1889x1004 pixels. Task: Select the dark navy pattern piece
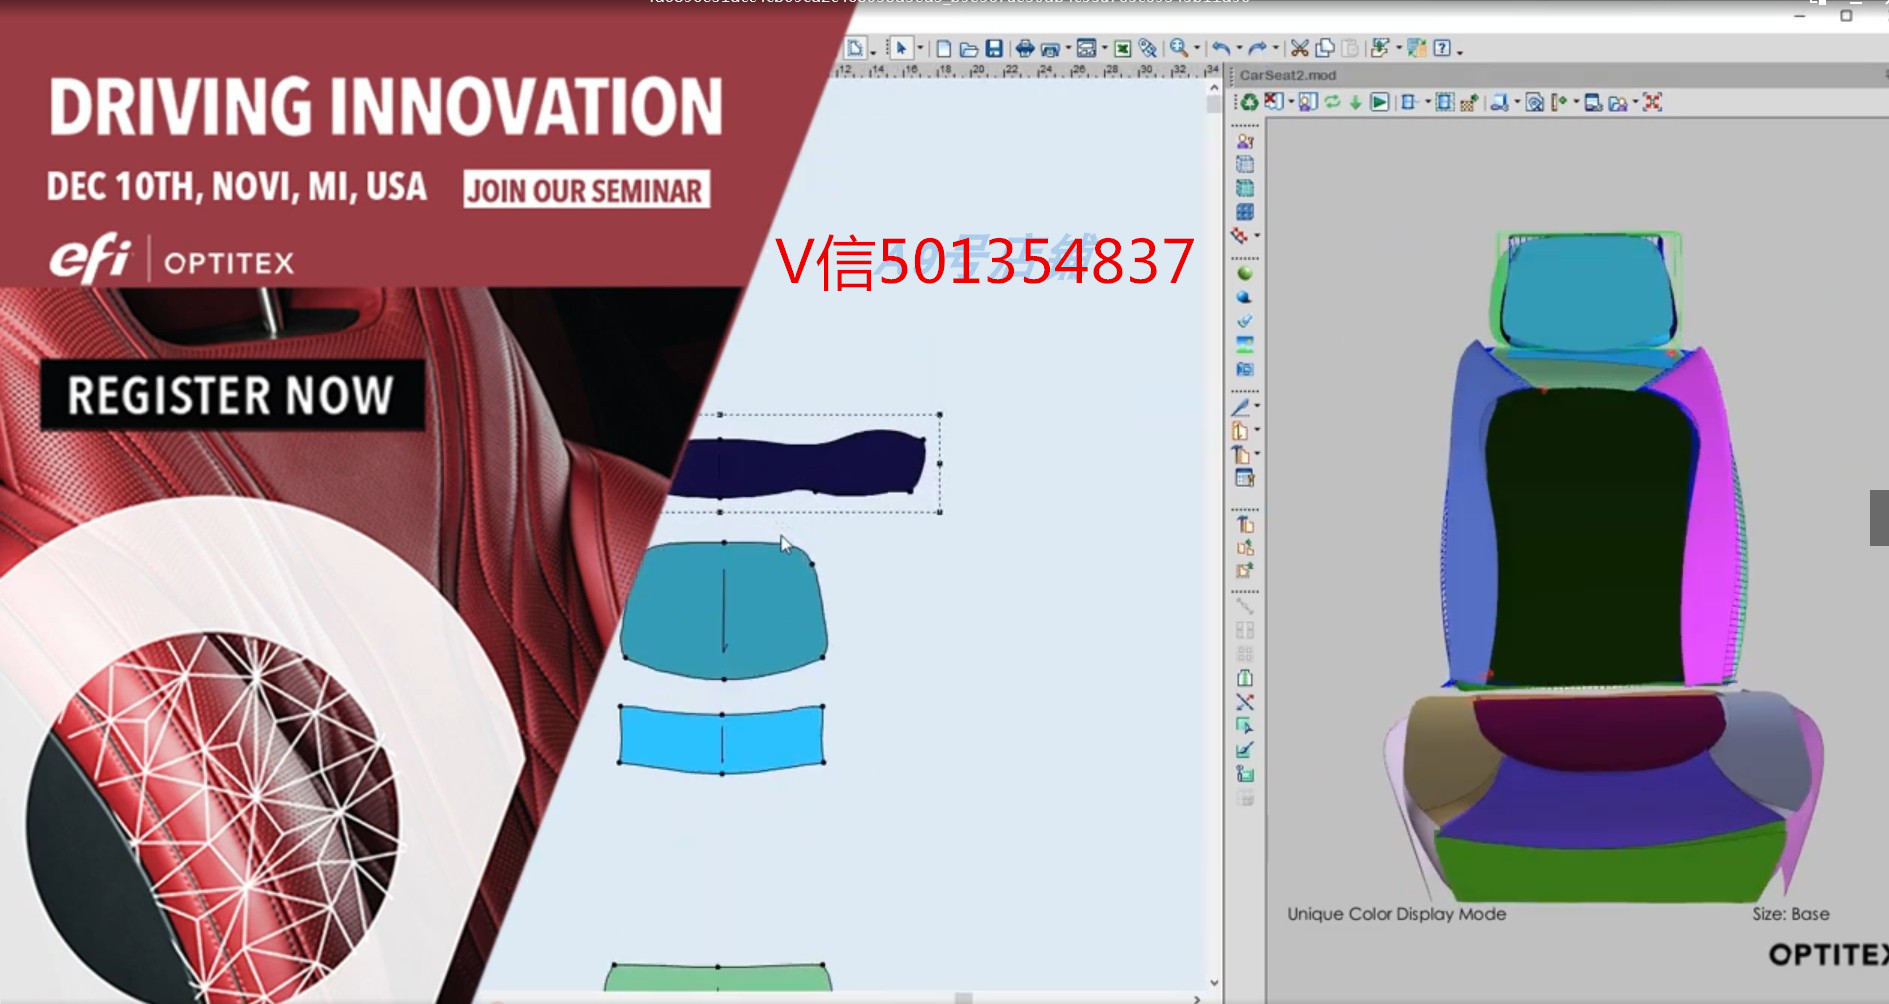(800, 464)
